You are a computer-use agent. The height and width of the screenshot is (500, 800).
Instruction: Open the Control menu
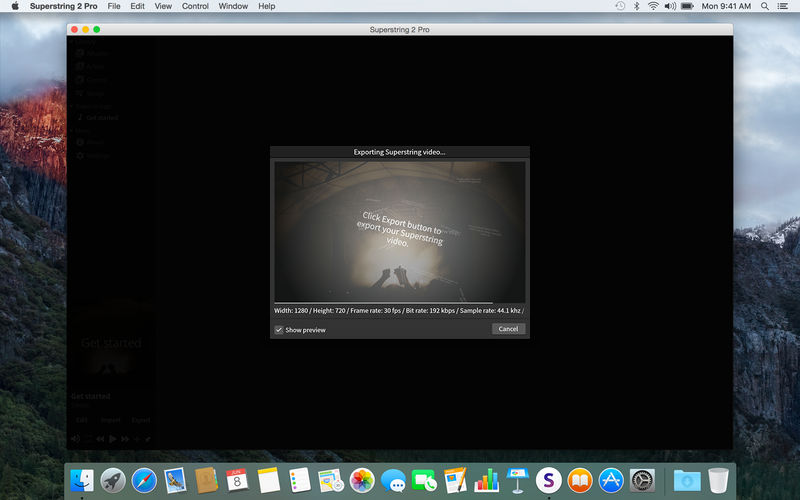click(195, 6)
